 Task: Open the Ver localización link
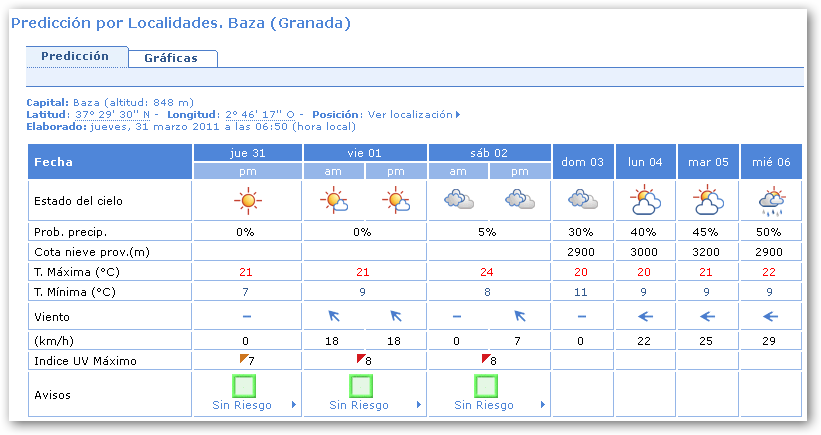click(x=410, y=115)
